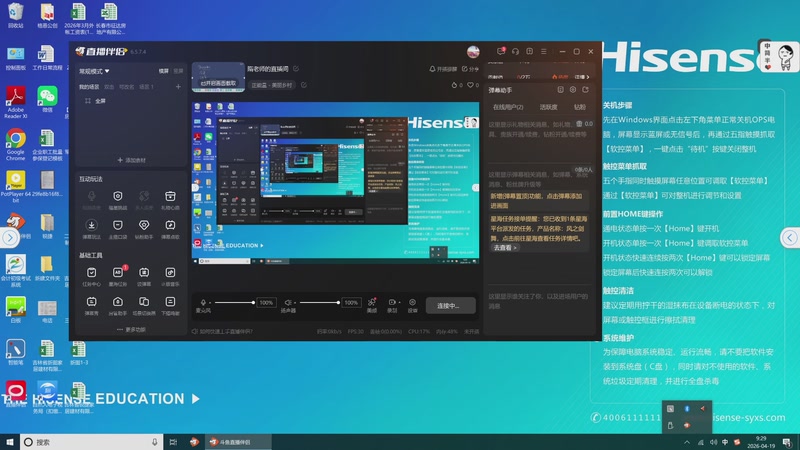
Task: Collapse the preview with the left-edge arrow
Action: [x=195, y=187]
